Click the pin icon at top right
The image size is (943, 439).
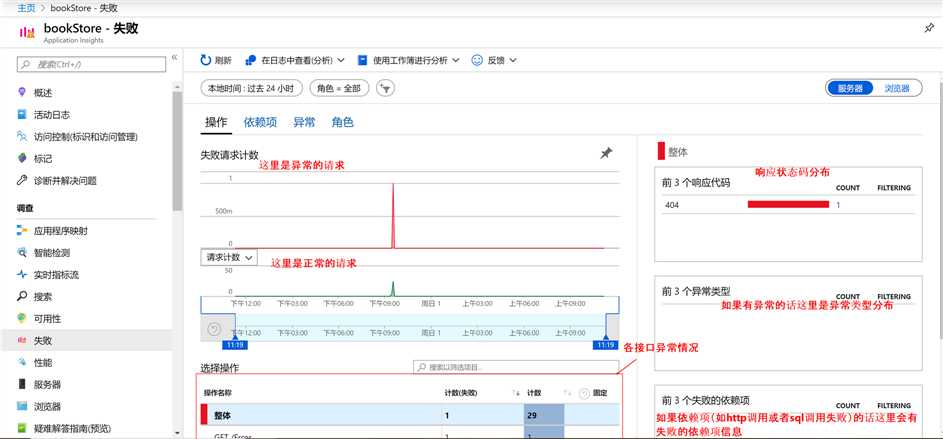pyautogui.click(x=929, y=28)
